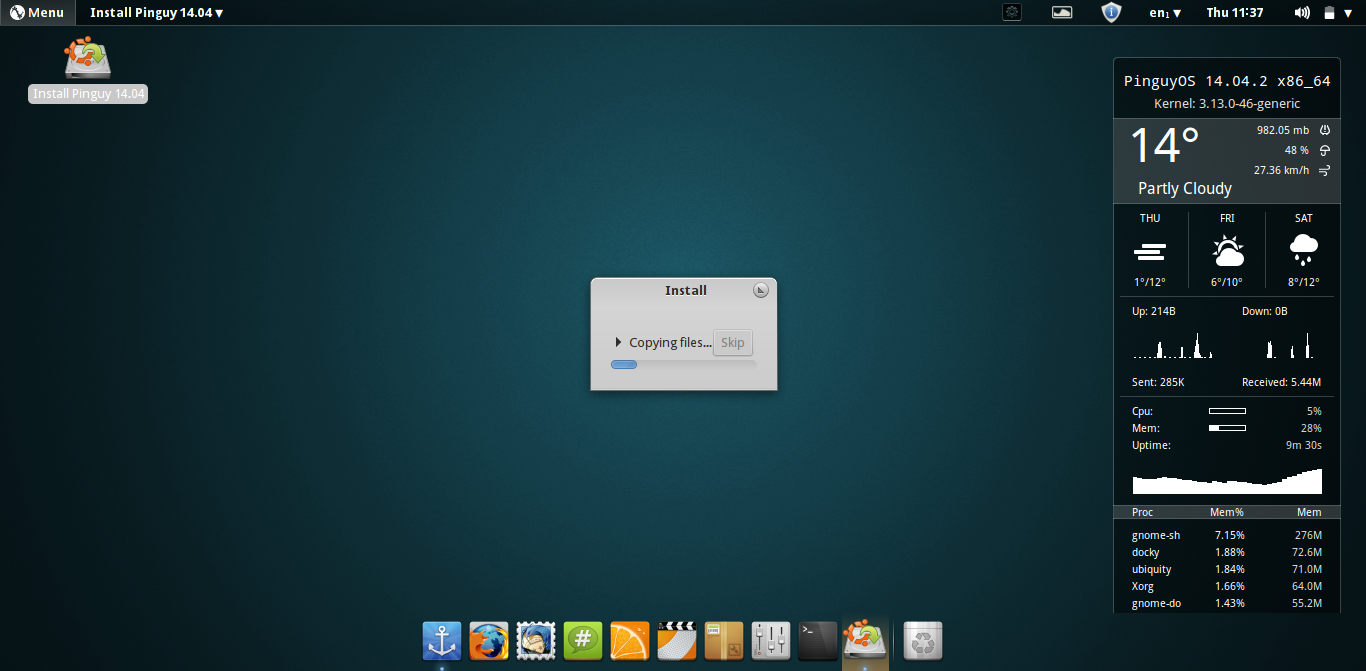Click the 14° temperature reading
This screenshot has height=671, width=1366.
[x=1165, y=146]
